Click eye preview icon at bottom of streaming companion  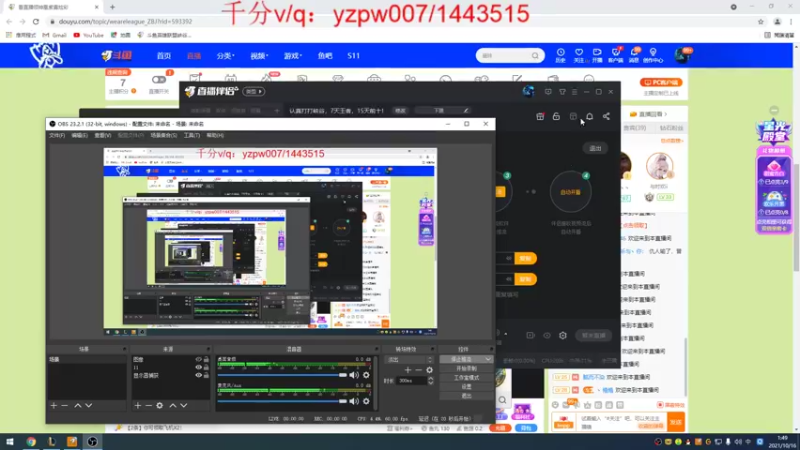coord(546,336)
